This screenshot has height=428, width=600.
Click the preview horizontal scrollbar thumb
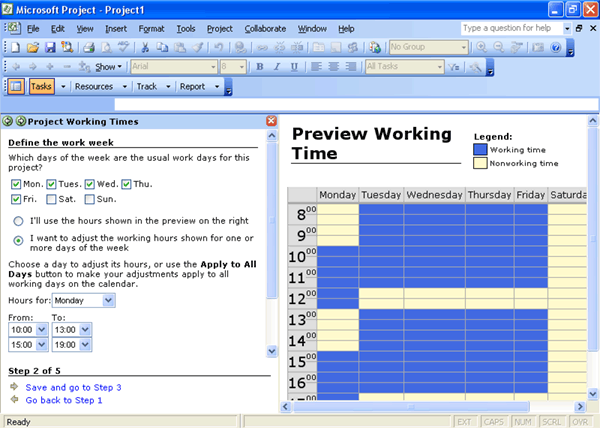click(411, 407)
